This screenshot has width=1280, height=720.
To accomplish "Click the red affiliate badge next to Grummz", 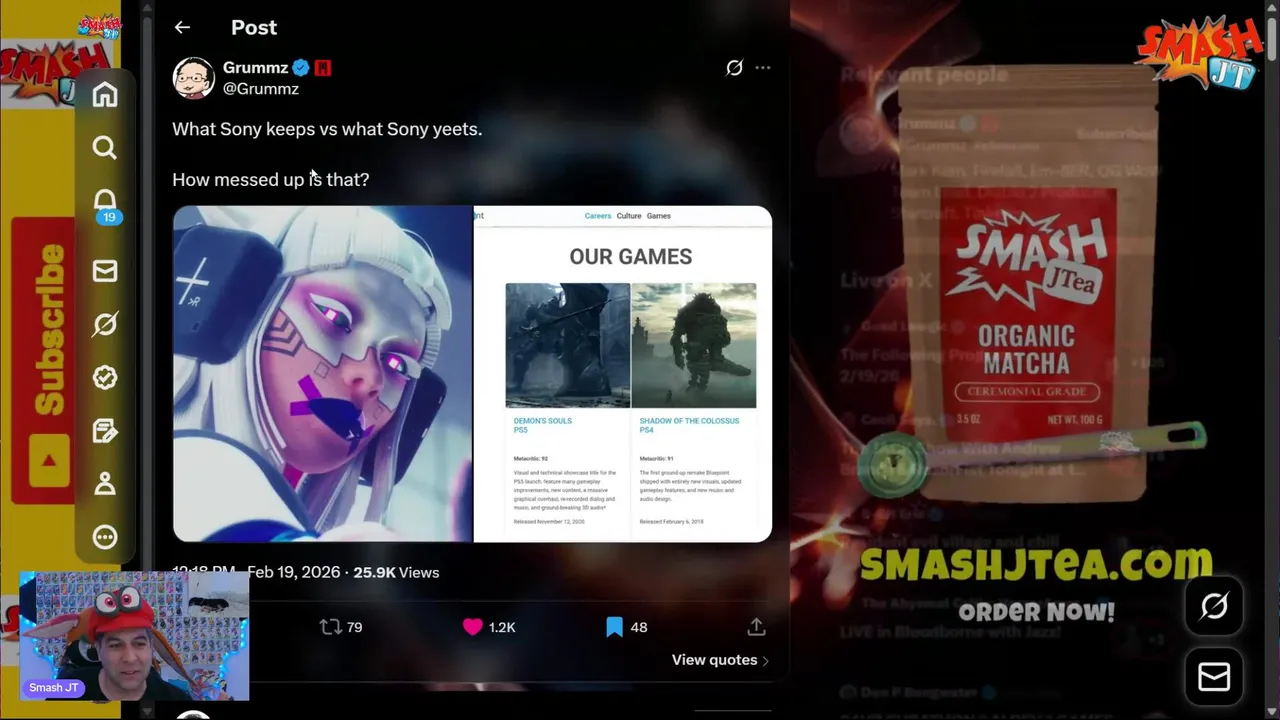I will point(322,68).
